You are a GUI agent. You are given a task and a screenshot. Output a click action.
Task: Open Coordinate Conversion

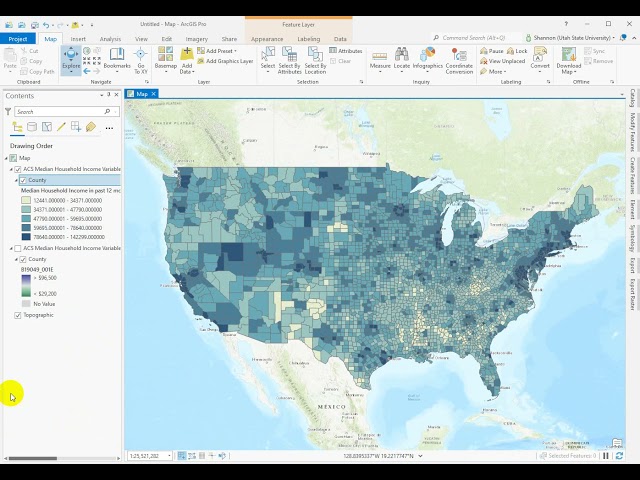coord(459,60)
